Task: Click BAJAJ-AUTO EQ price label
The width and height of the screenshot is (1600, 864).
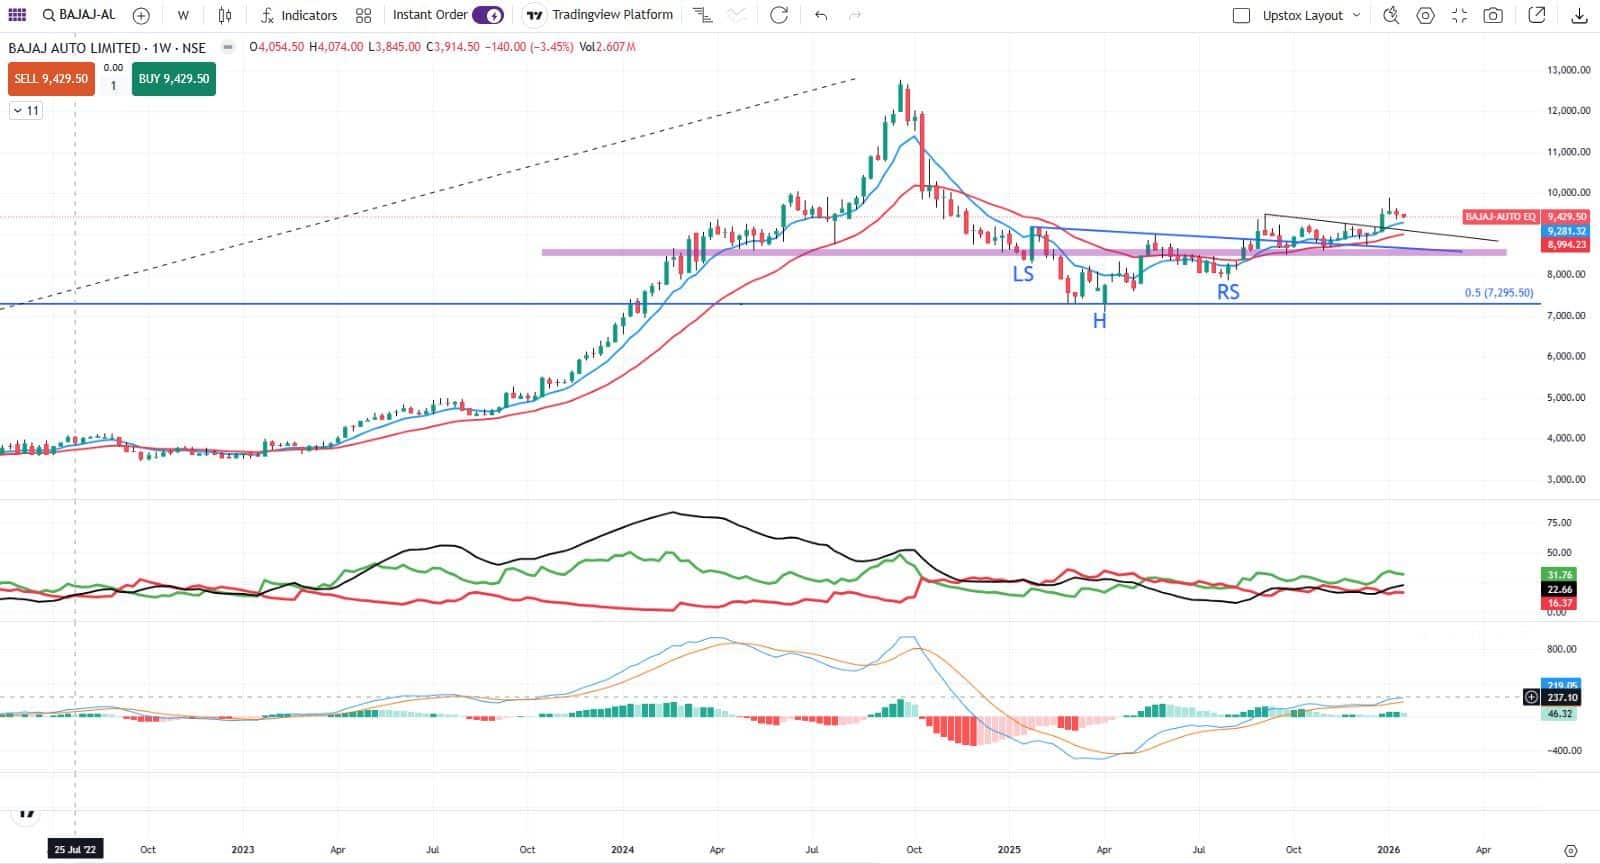Action: coord(1500,216)
